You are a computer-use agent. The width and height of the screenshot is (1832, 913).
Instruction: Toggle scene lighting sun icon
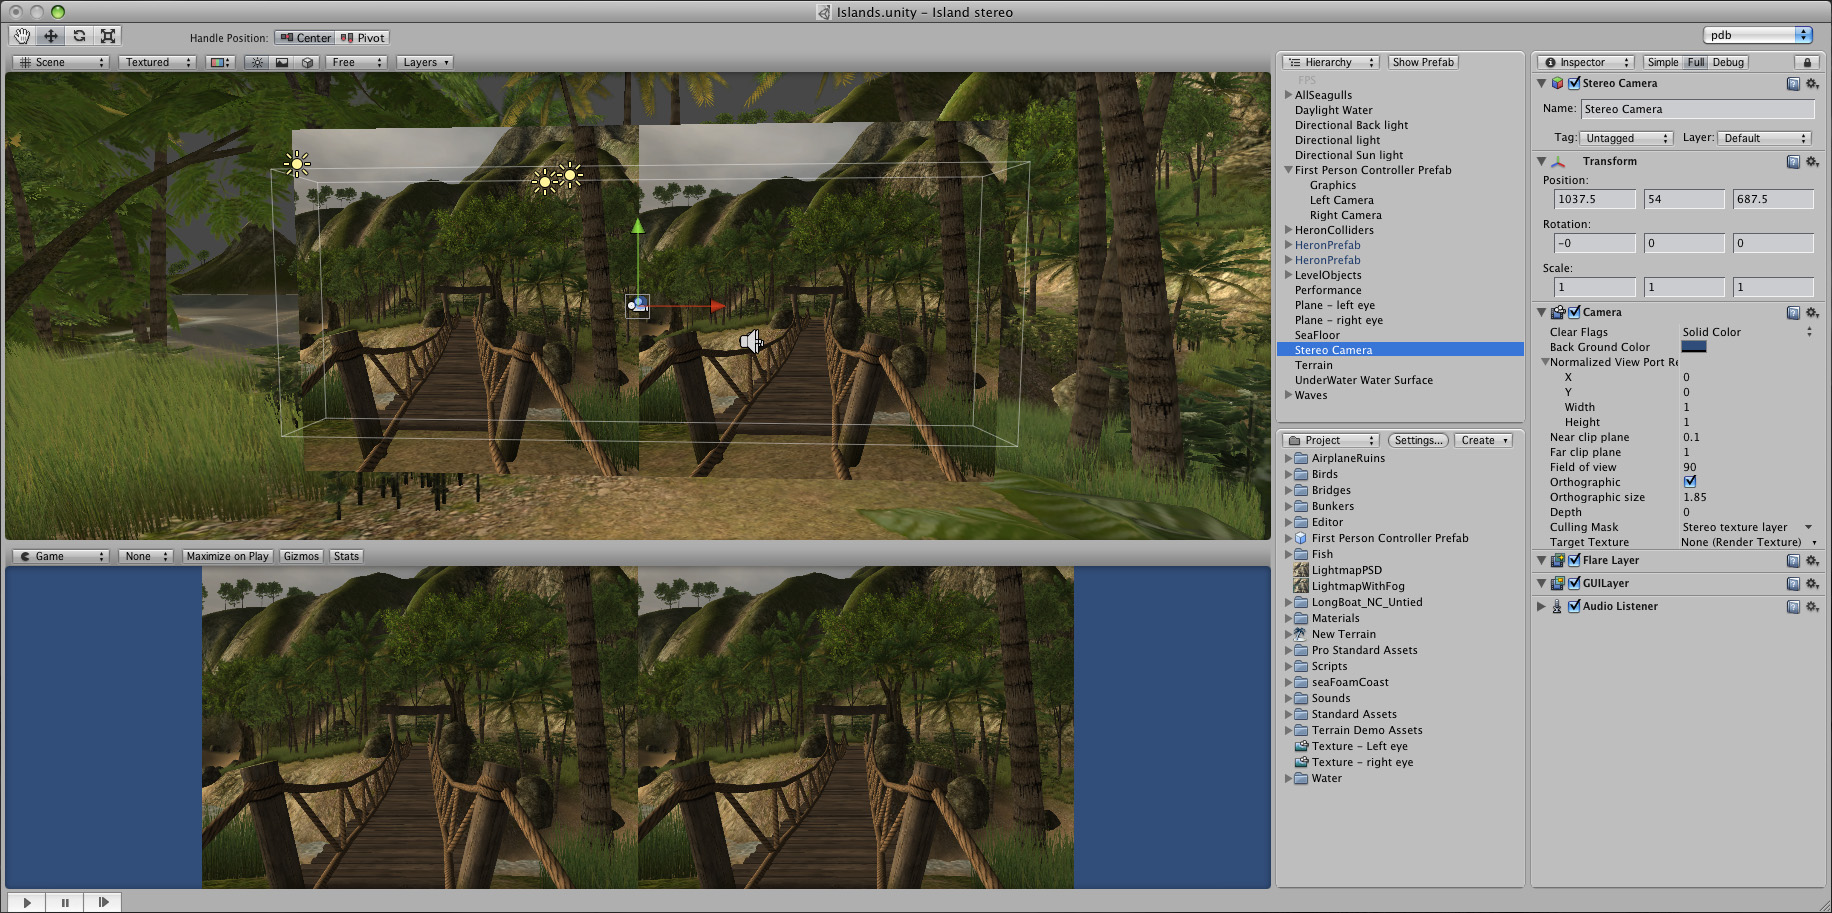pos(257,62)
